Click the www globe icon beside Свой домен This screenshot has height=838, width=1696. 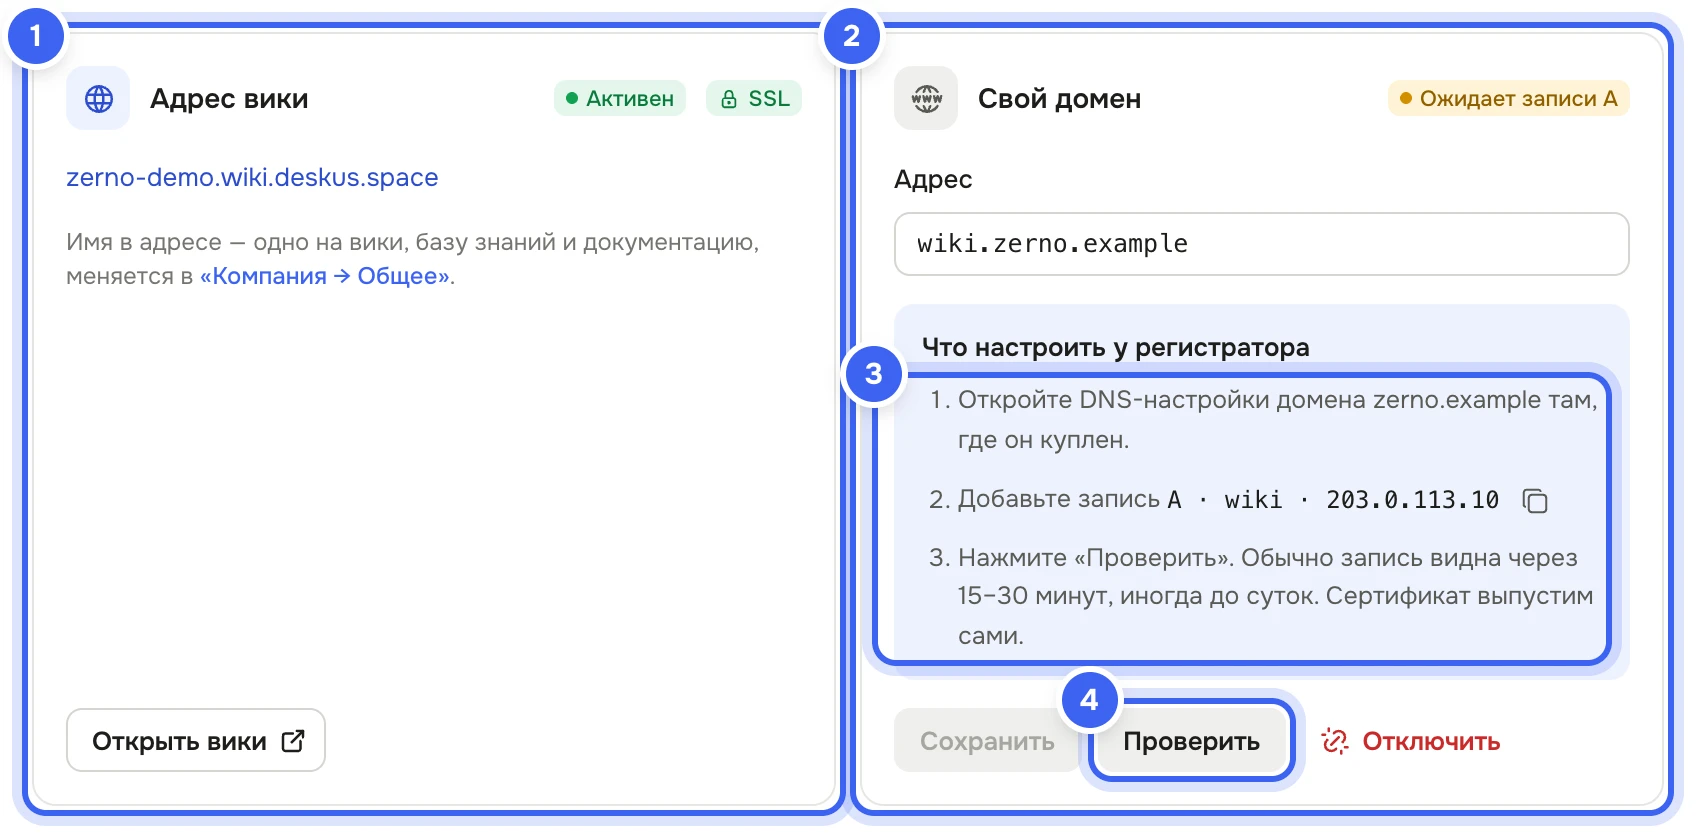point(926,98)
